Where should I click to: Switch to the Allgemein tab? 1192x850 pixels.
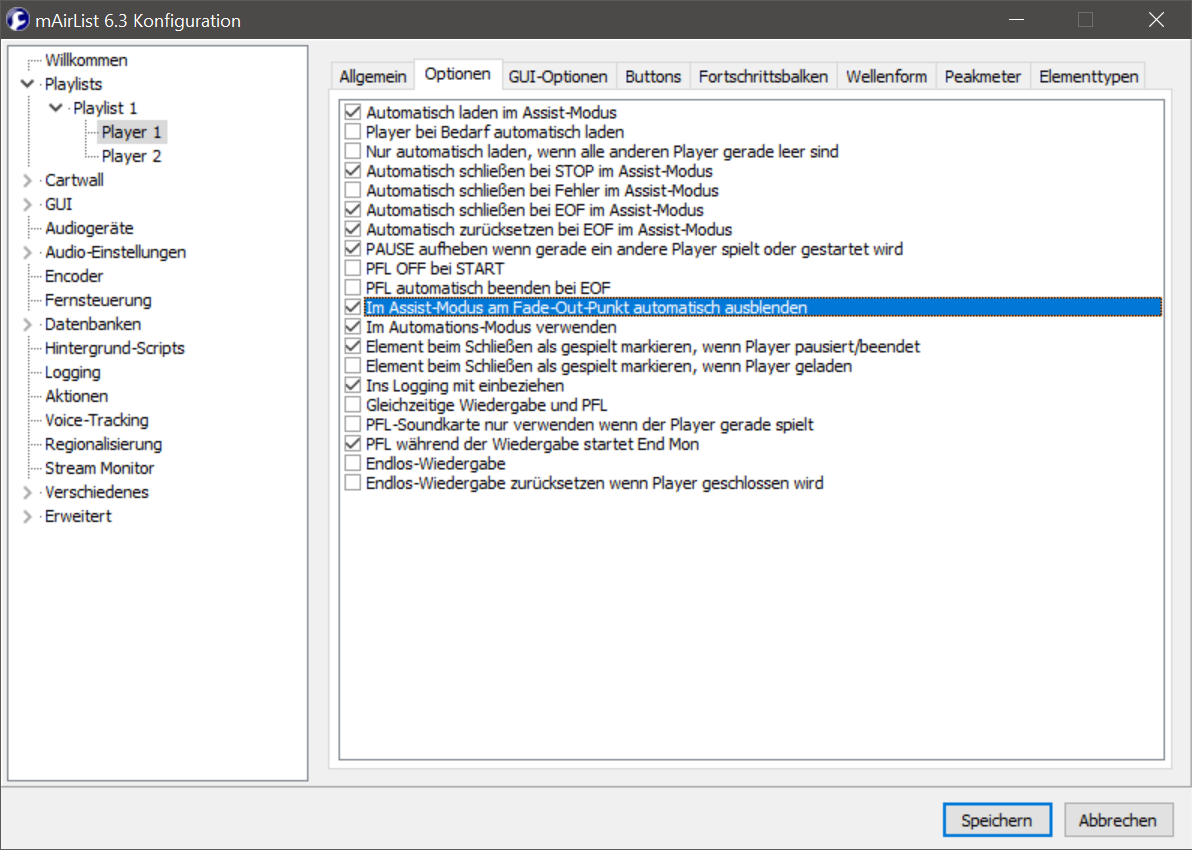click(x=373, y=76)
